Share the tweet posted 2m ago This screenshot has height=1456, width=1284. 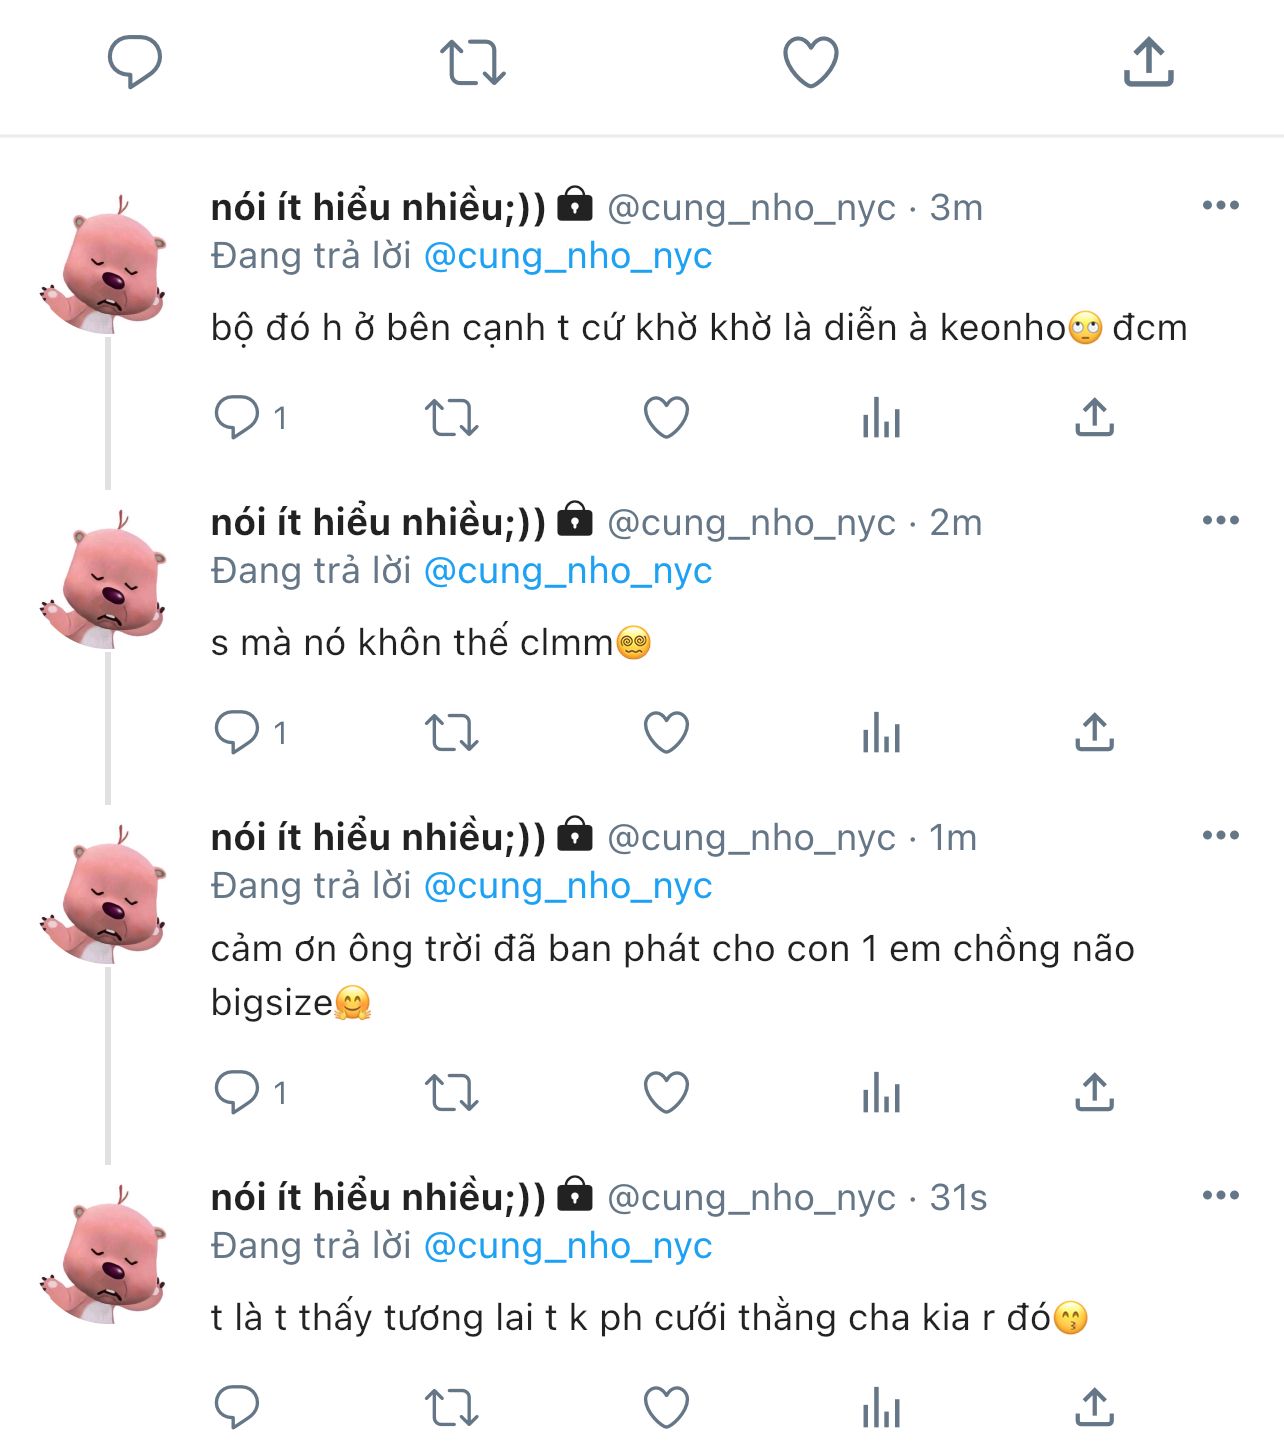1095,733
